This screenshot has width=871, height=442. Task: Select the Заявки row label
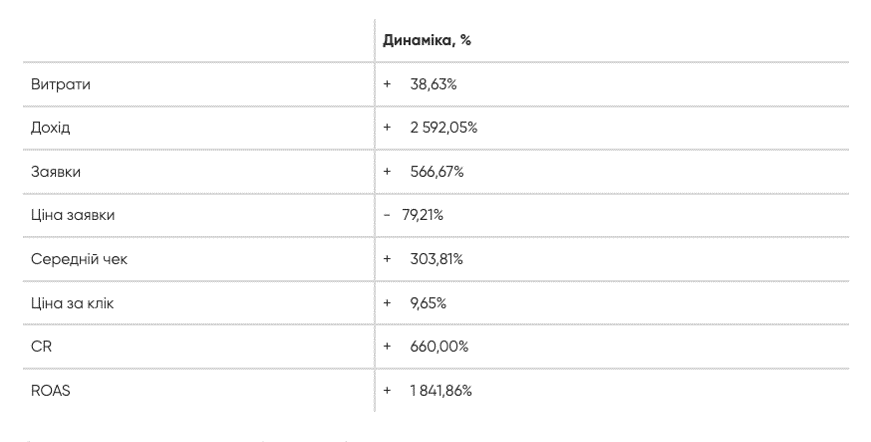tap(56, 172)
